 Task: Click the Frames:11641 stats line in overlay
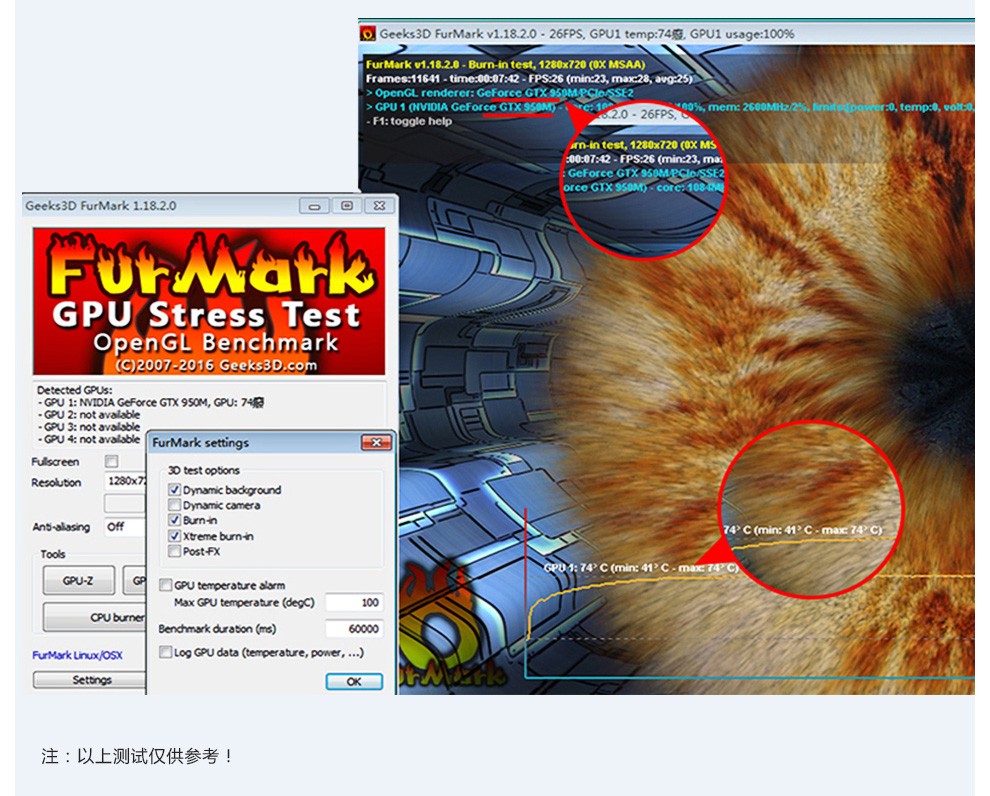click(529, 79)
